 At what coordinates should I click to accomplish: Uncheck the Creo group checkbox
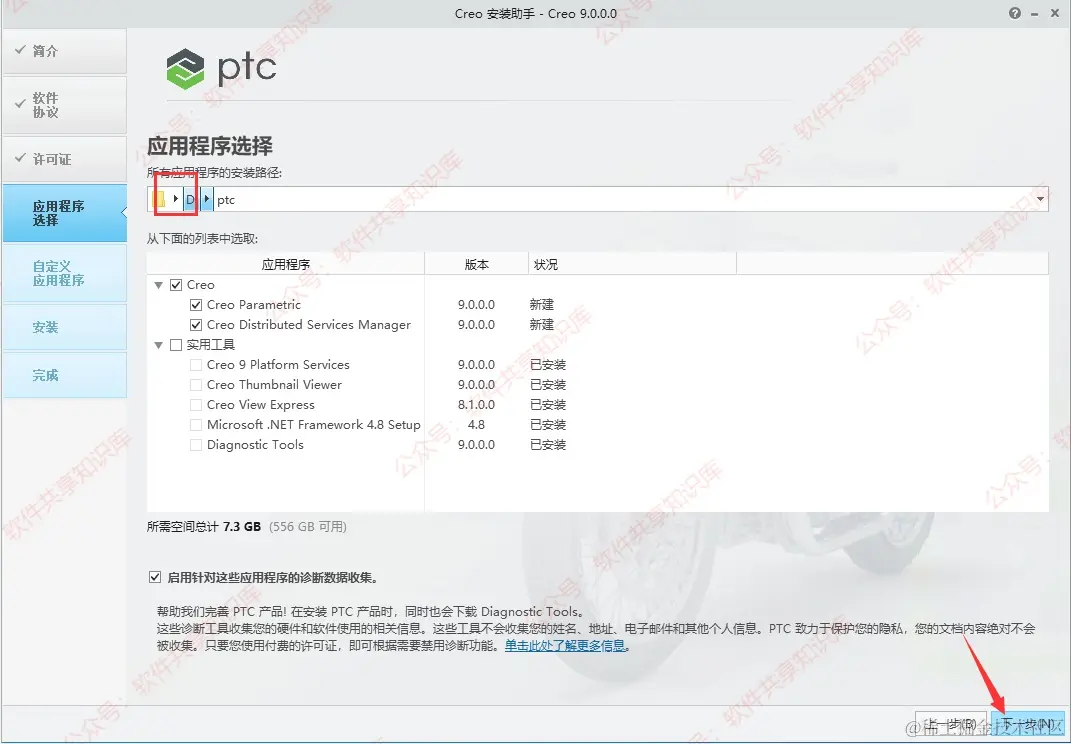(176, 285)
